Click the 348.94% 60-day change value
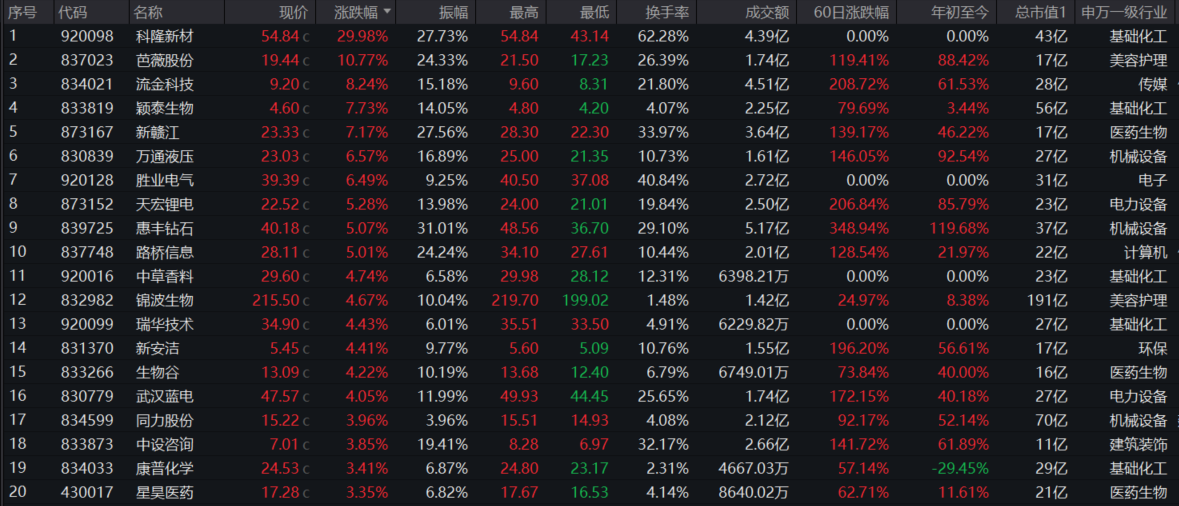Screen dimensions: 1179x506 click(x=859, y=228)
